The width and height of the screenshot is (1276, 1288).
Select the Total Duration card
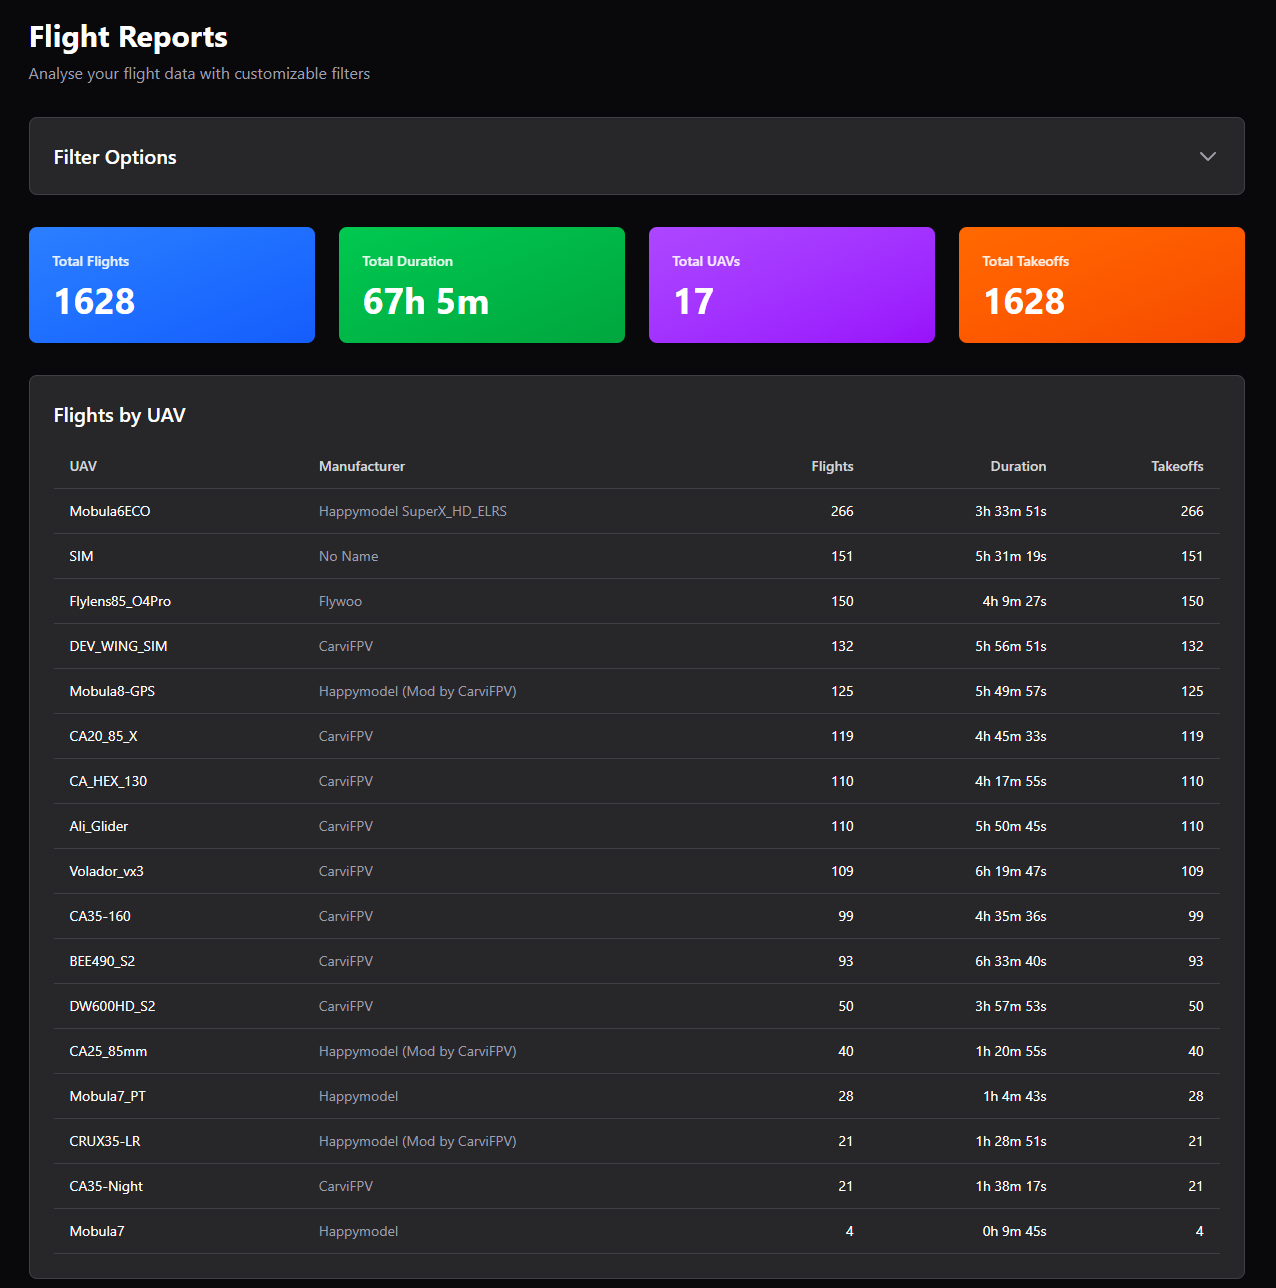[x=482, y=285]
